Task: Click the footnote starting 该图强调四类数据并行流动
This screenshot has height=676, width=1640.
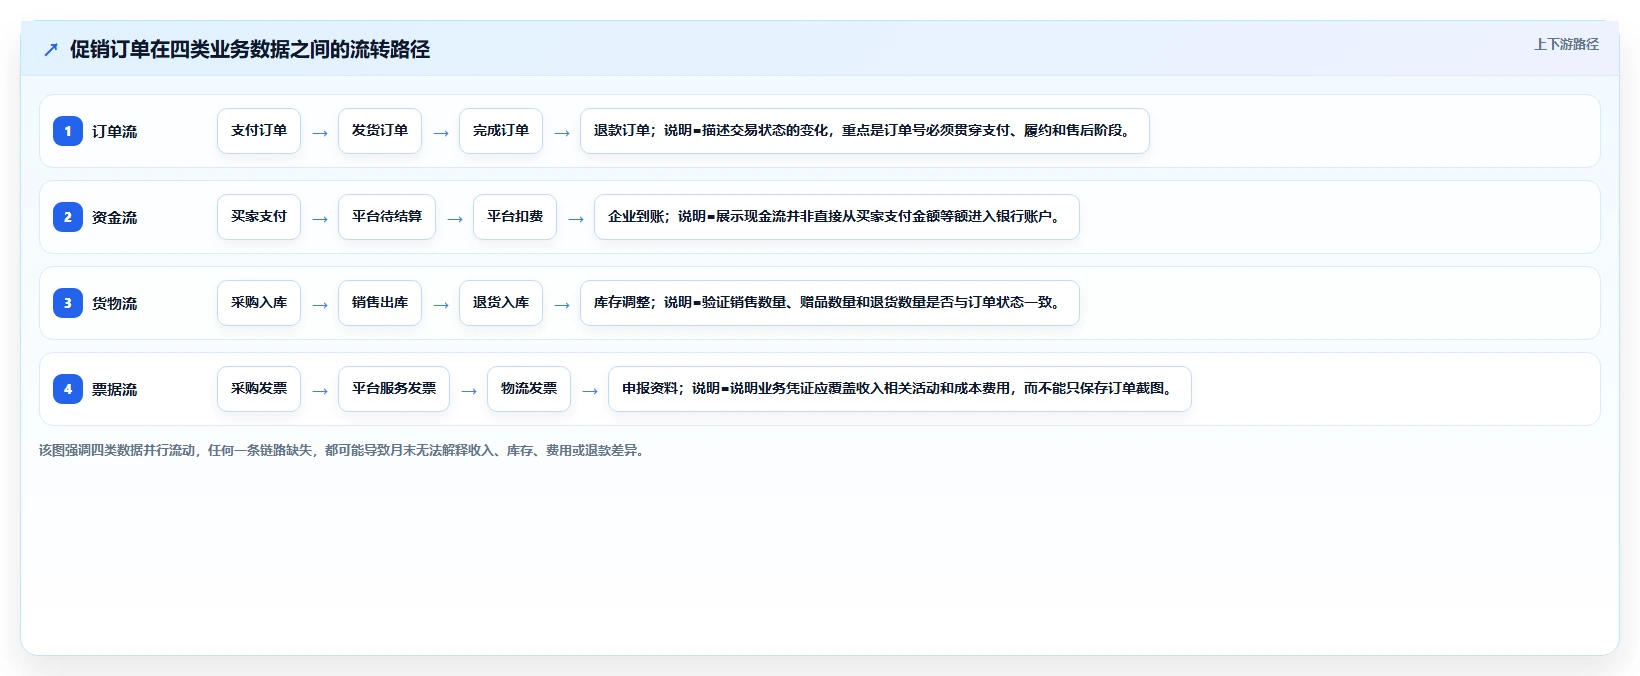Action: tap(343, 451)
